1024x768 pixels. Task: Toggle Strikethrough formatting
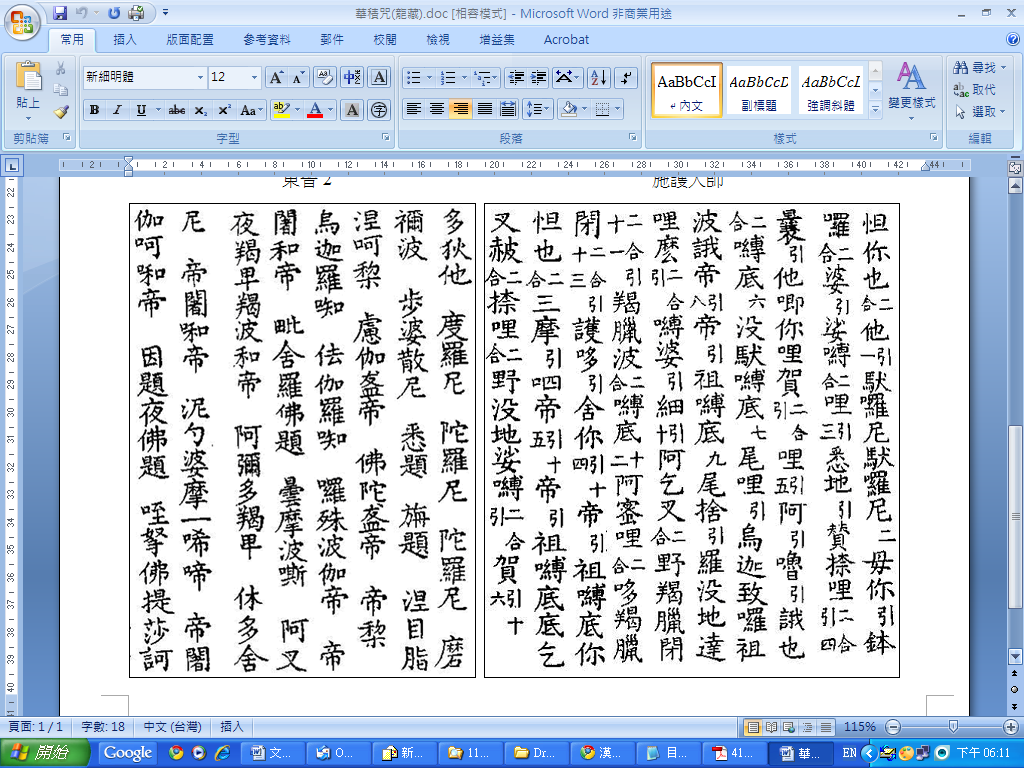pyautogui.click(x=177, y=110)
